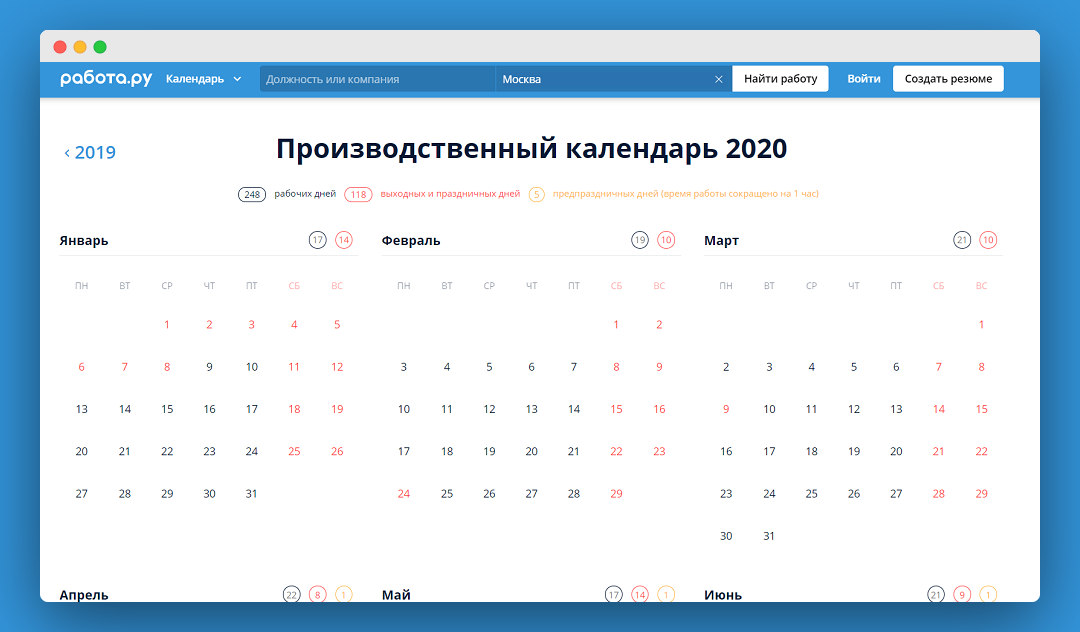
Task: Select January 31 in the calendar
Action: (251, 494)
